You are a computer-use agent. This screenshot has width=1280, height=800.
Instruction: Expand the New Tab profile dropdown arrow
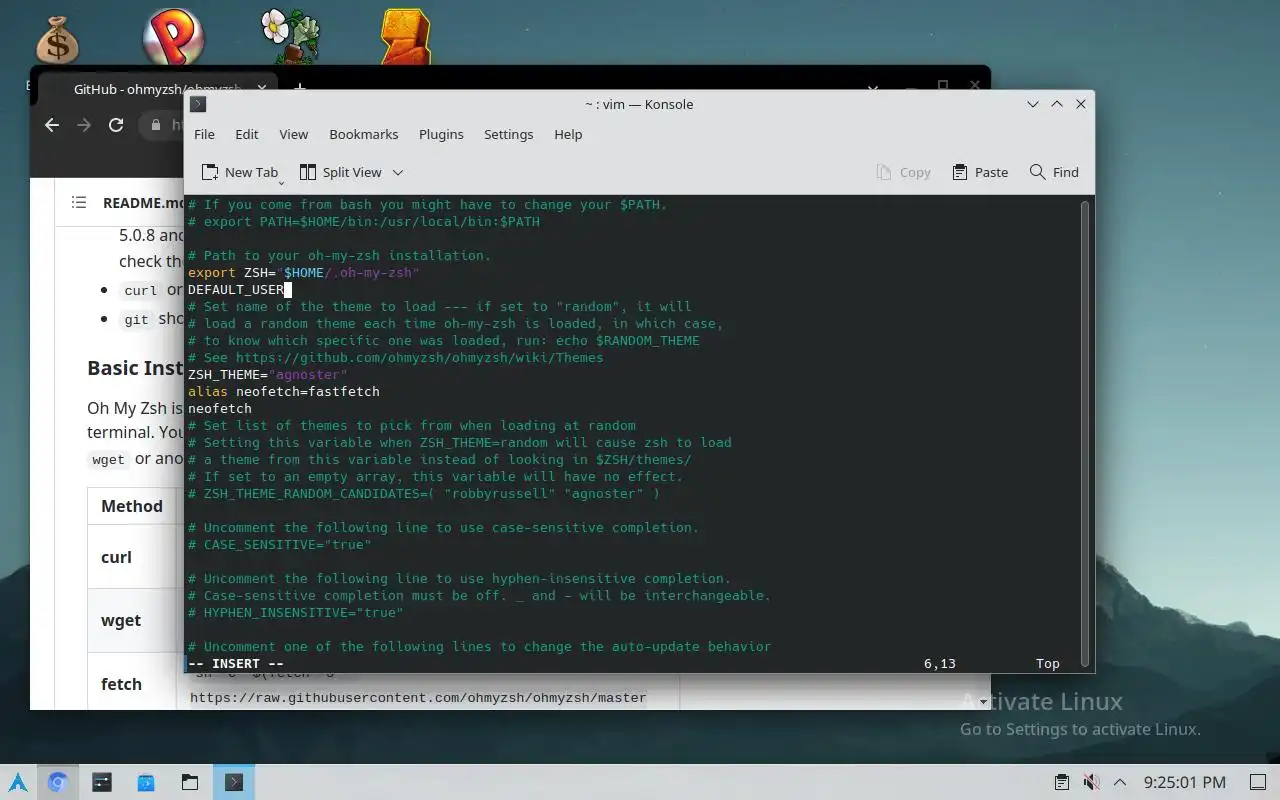tap(281, 182)
